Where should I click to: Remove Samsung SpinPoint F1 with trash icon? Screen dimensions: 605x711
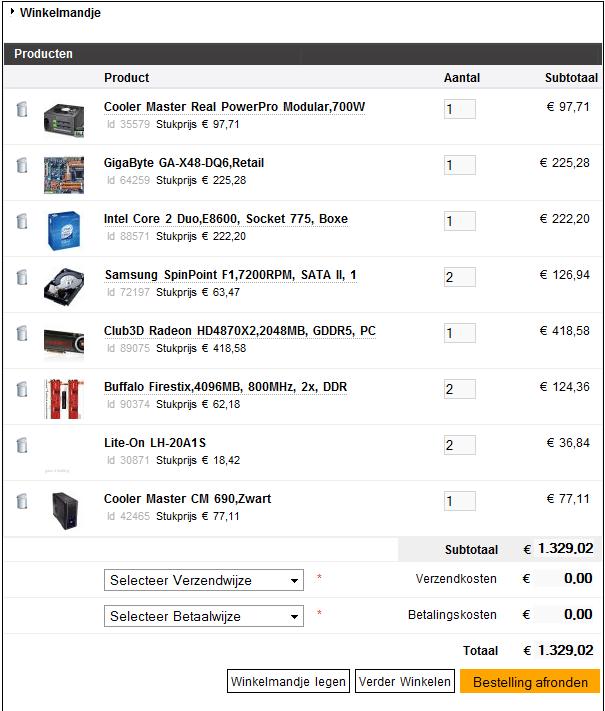coord(22,277)
